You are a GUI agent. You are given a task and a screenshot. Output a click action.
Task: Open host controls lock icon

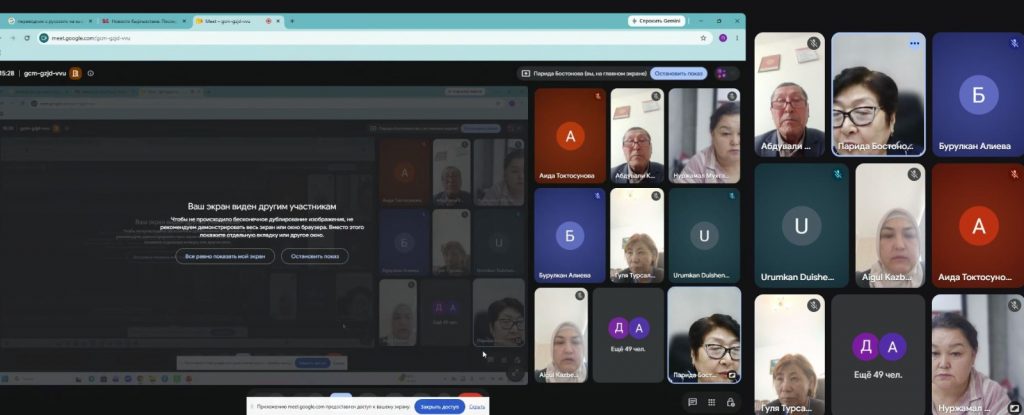pyautogui.click(x=731, y=402)
